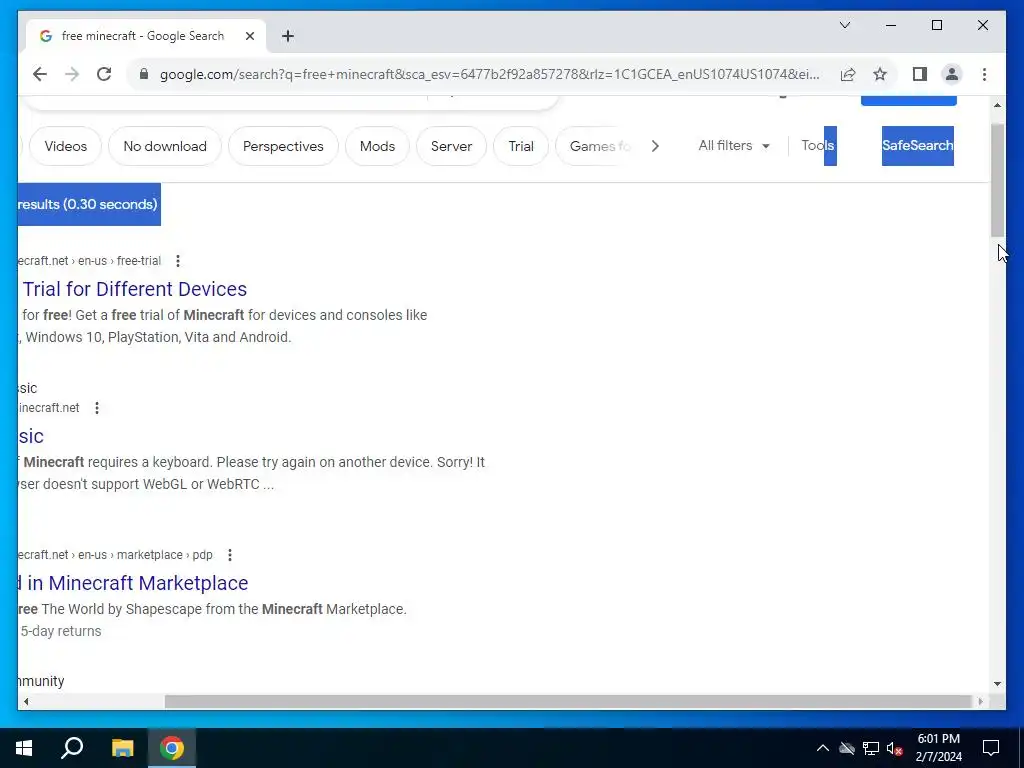Click the scroll left arrow on horizontal scrollbar
This screenshot has width=1024, height=768.
tap(26, 701)
